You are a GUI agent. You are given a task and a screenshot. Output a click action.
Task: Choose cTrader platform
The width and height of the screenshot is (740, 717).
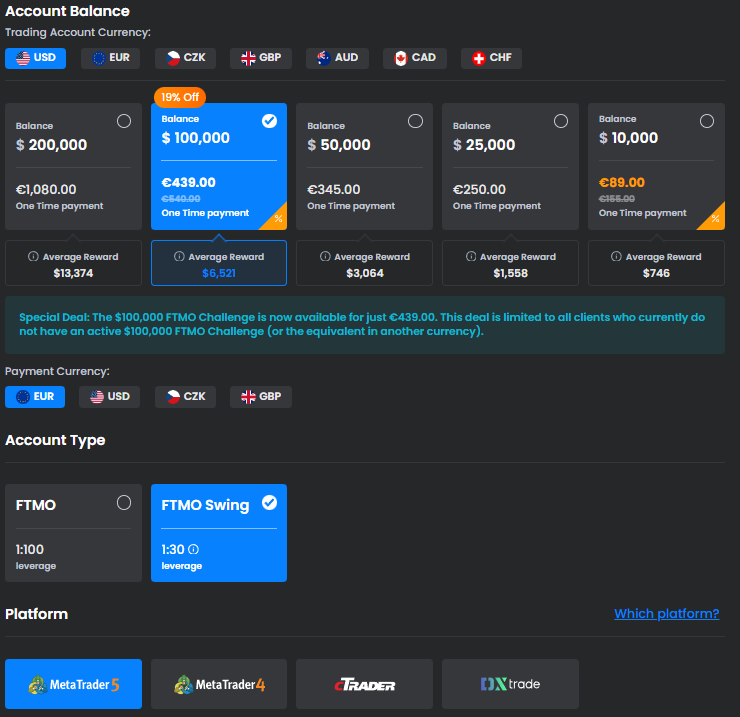[364, 684]
